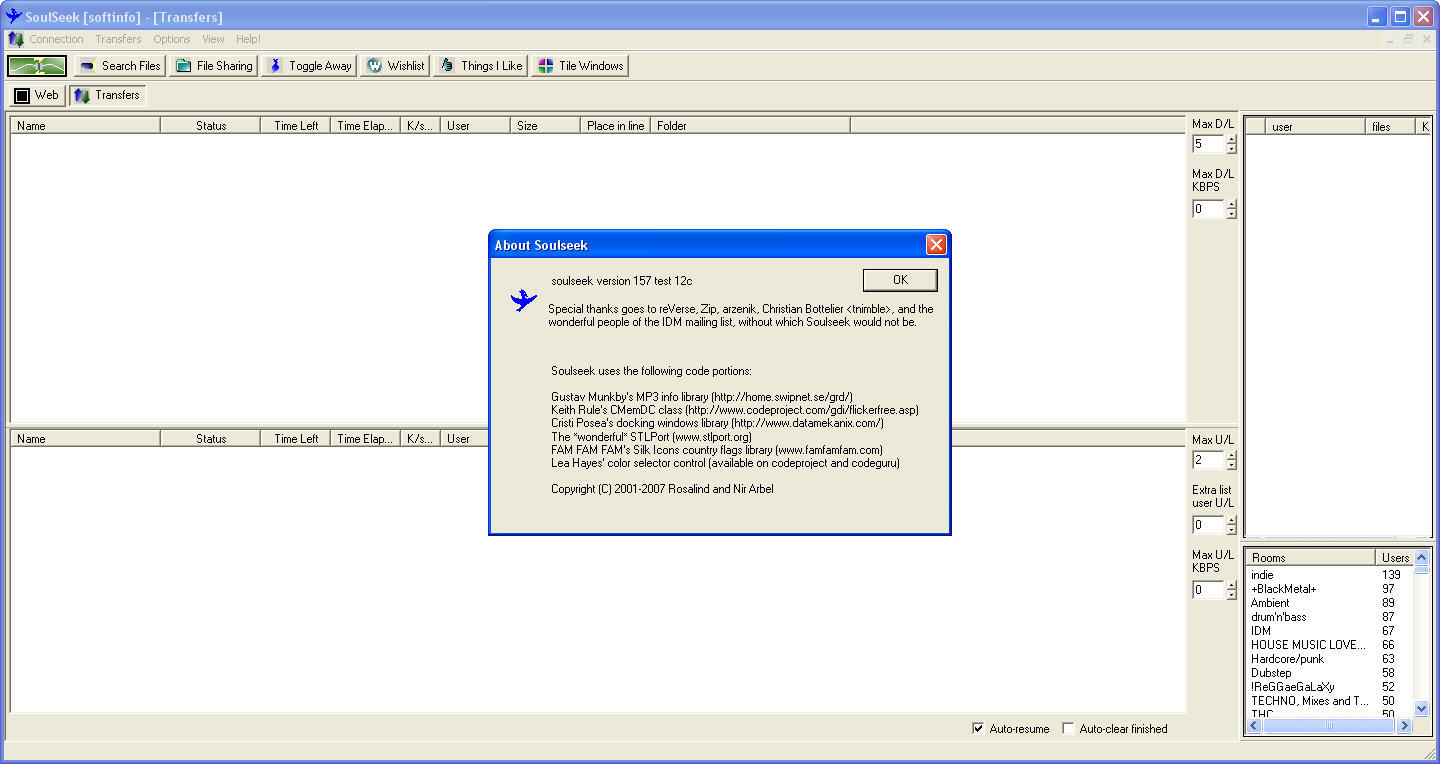Click the Max D/L value field
Image resolution: width=1440 pixels, height=764 pixels.
pos(1208,144)
